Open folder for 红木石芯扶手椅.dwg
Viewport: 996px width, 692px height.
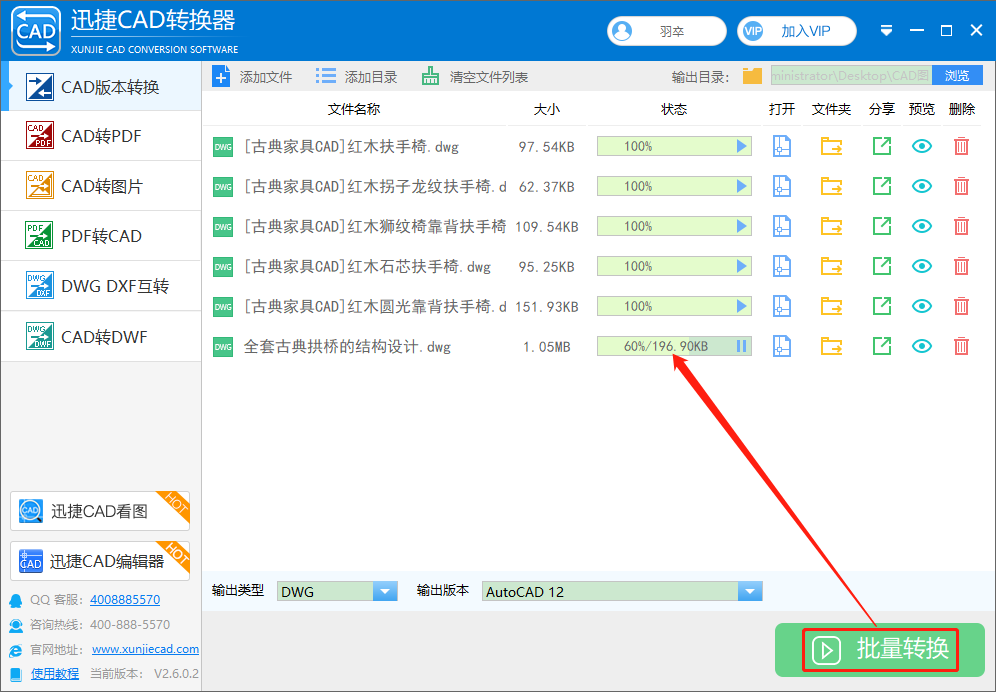831,266
